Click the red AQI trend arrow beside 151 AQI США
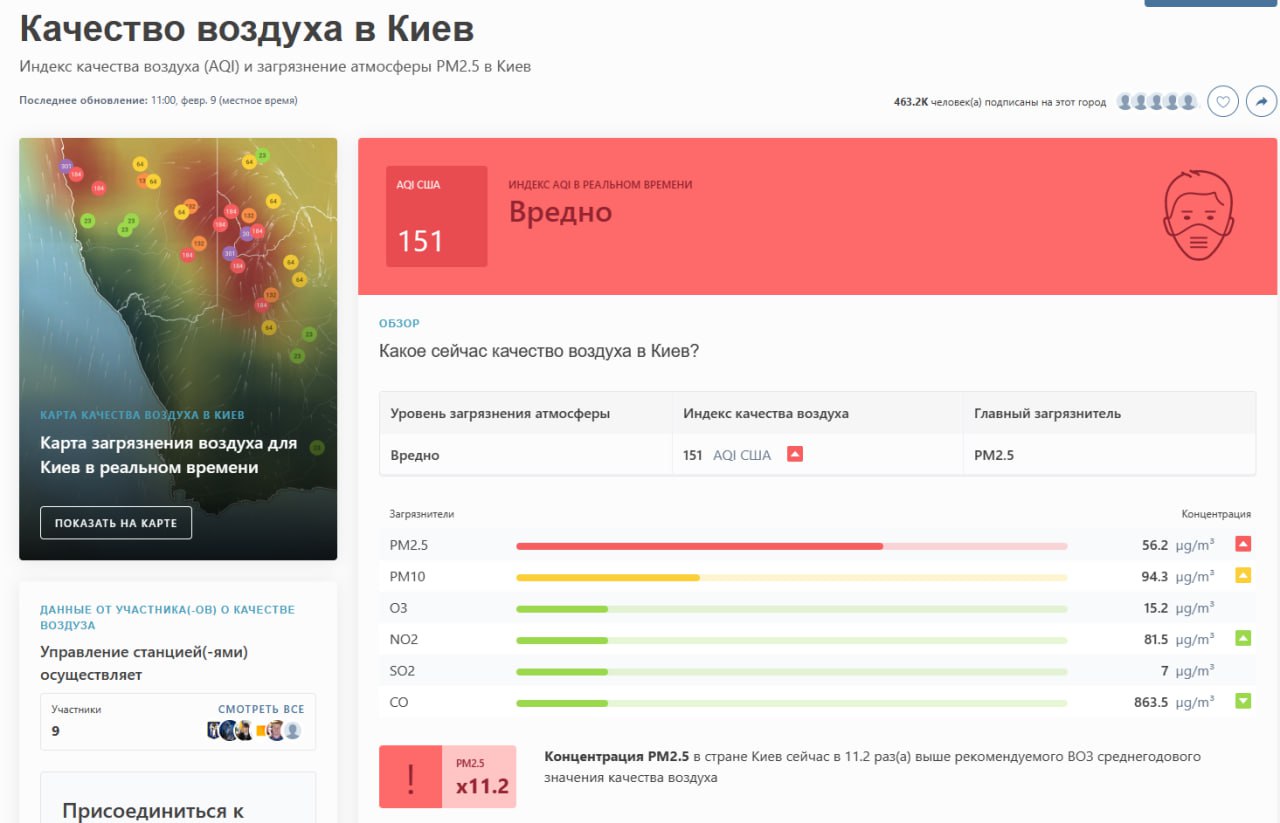The image size is (1280, 823). coord(795,454)
